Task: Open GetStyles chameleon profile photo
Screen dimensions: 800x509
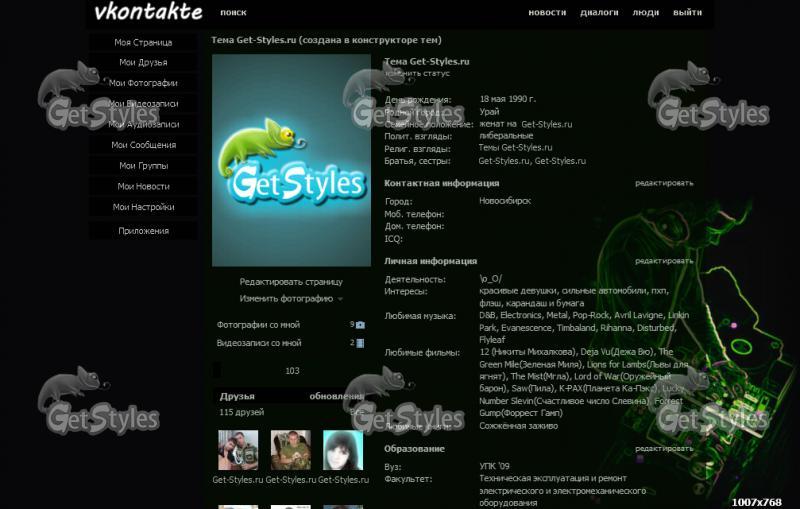Action: 291,160
